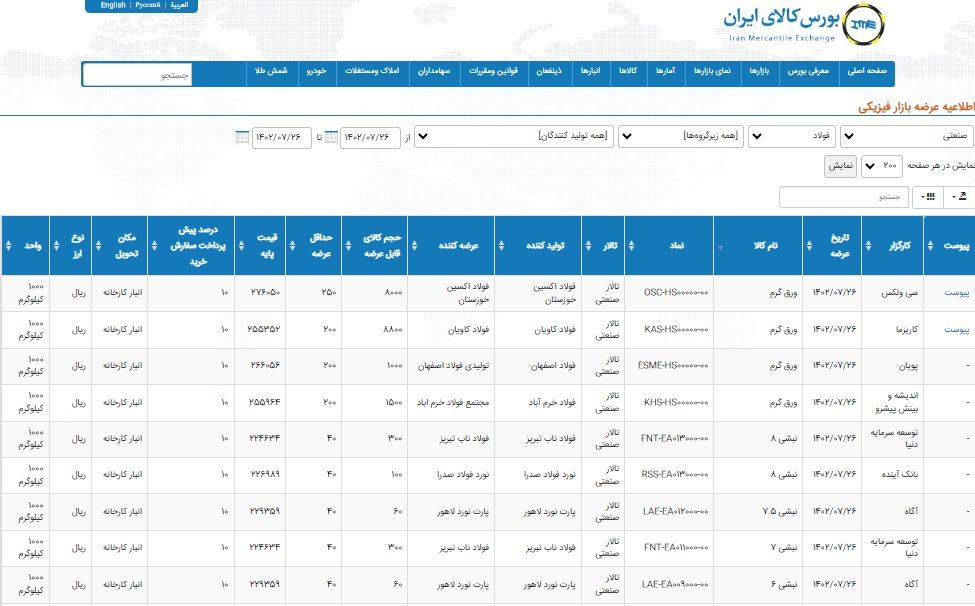Sort by the حجم کالای قابل عرضه arrows

348,246
